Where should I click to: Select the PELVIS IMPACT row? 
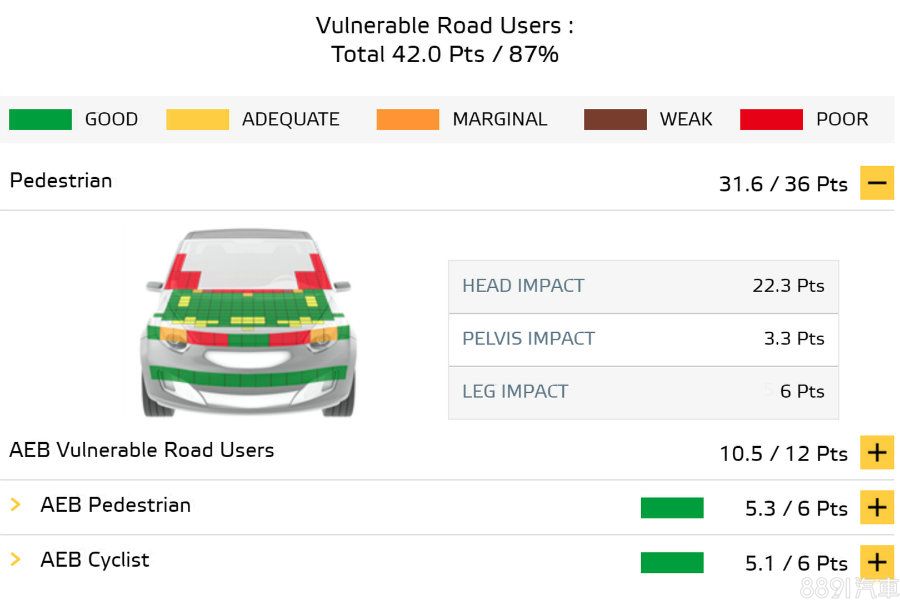643,339
